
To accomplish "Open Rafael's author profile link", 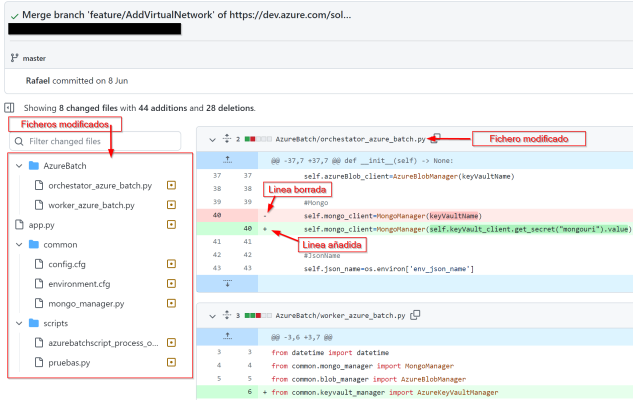I will click(x=38, y=81).
